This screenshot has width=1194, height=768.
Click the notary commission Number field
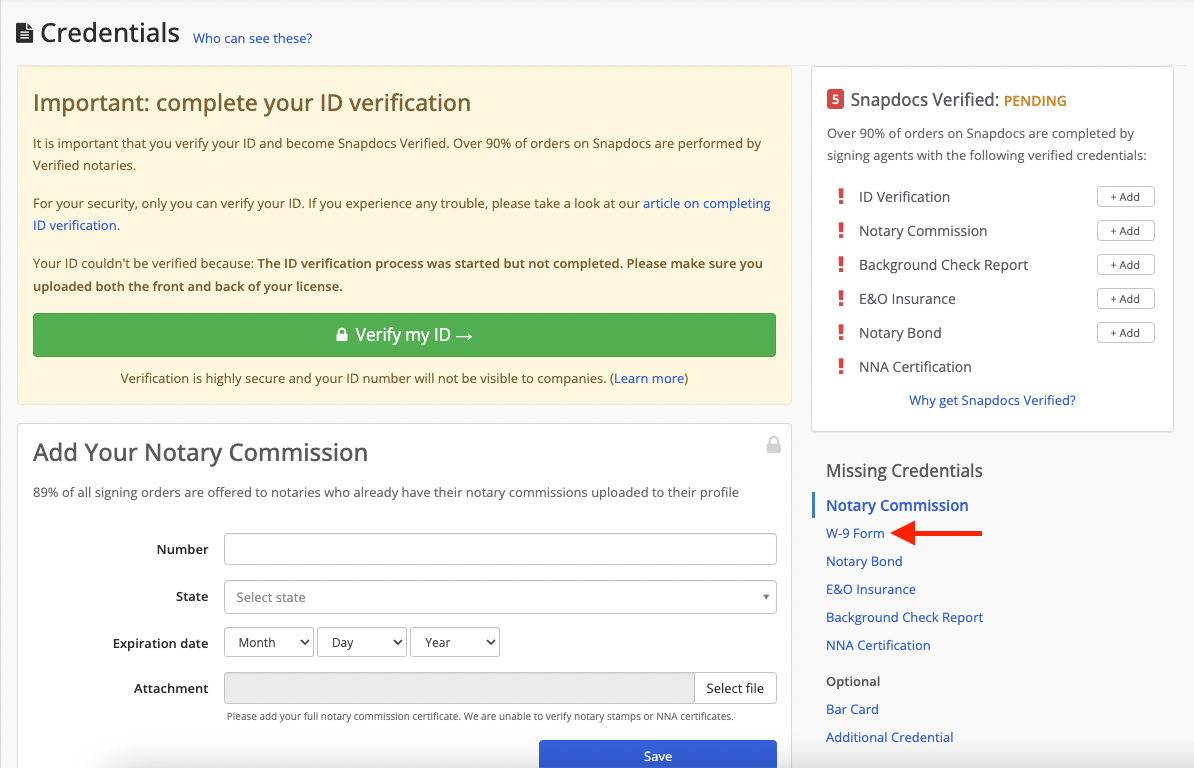[x=500, y=549]
